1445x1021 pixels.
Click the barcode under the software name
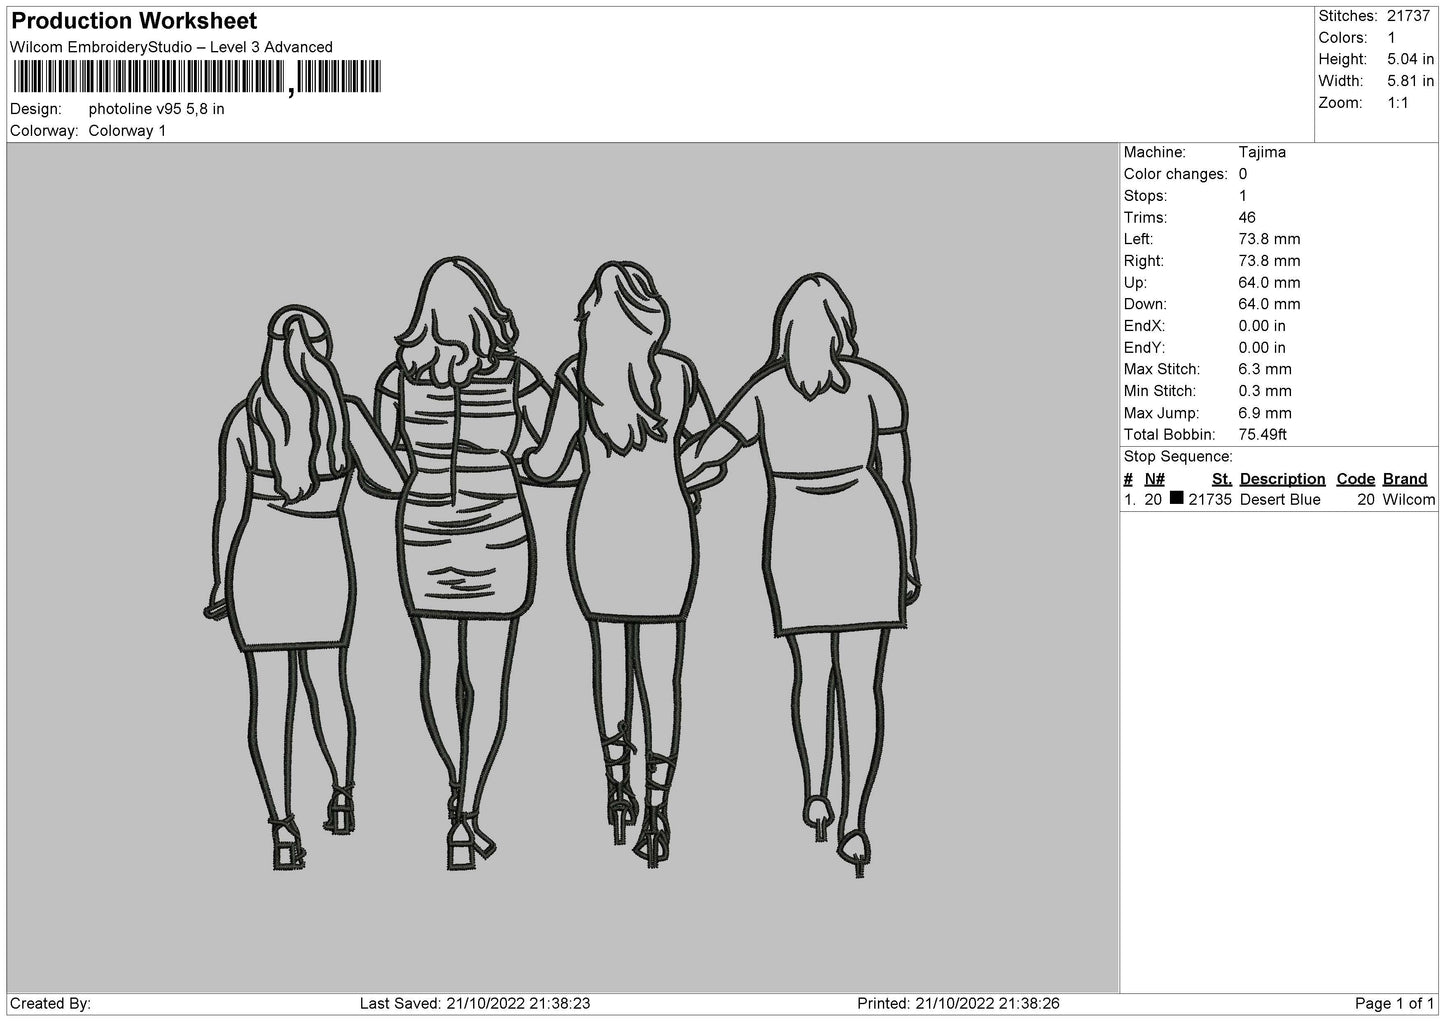coord(196,77)
